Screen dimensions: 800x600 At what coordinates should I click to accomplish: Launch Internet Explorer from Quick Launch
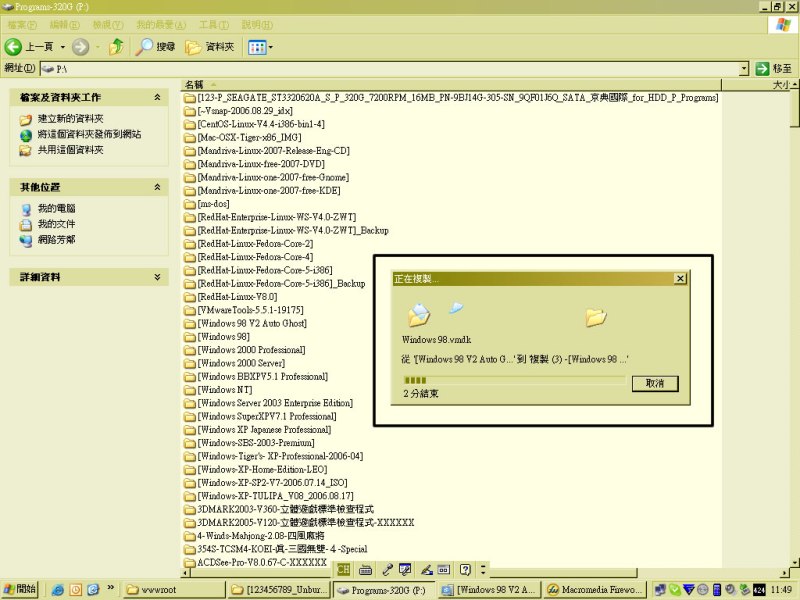(58, 589)
